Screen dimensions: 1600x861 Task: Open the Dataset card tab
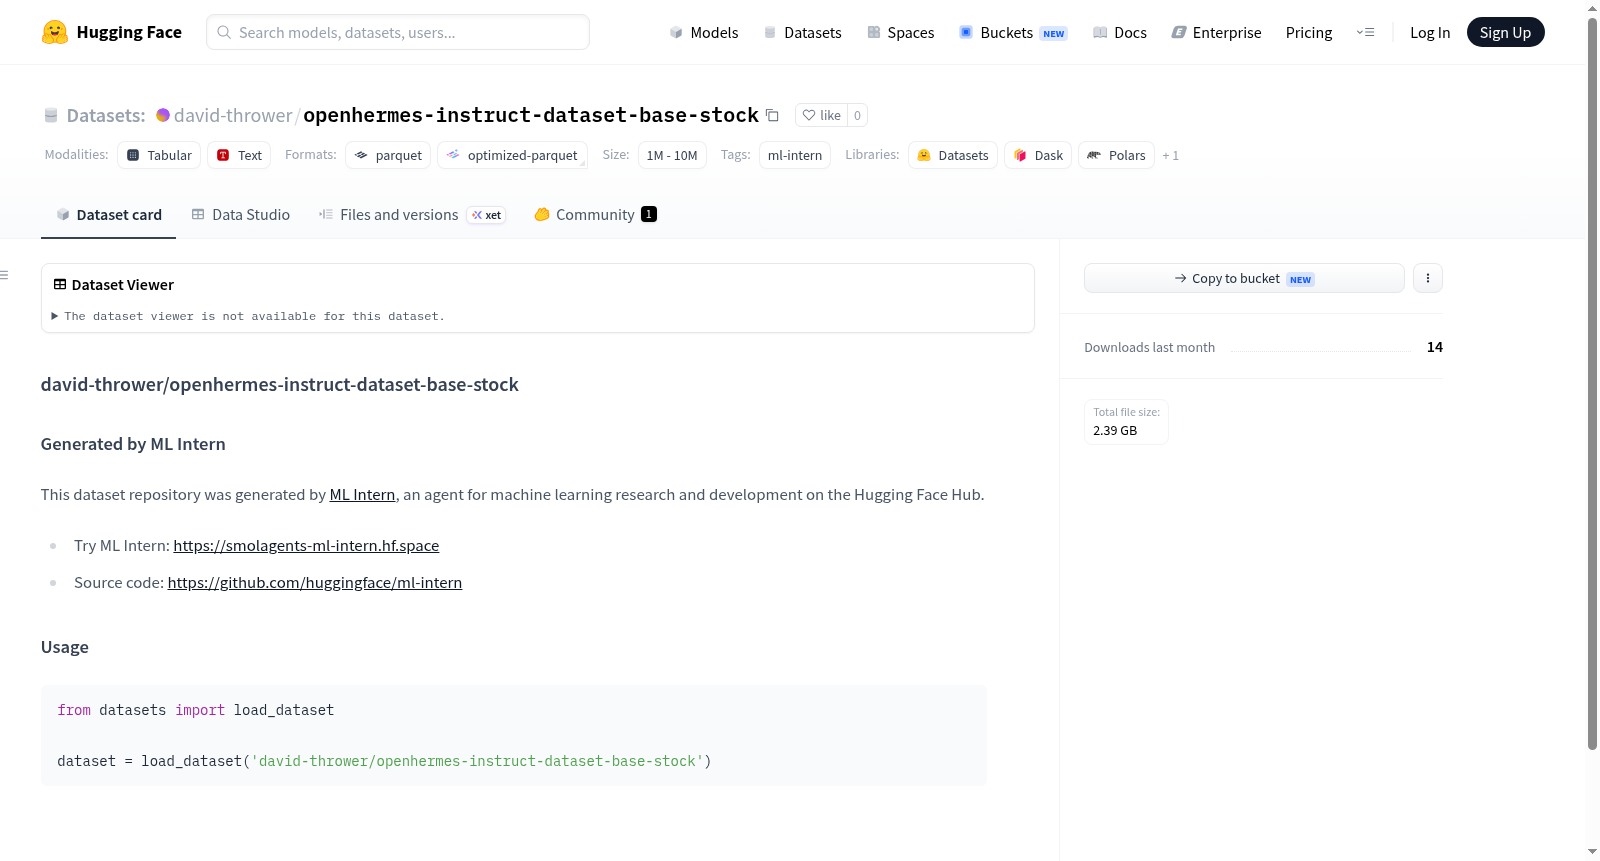pos(108,214)
